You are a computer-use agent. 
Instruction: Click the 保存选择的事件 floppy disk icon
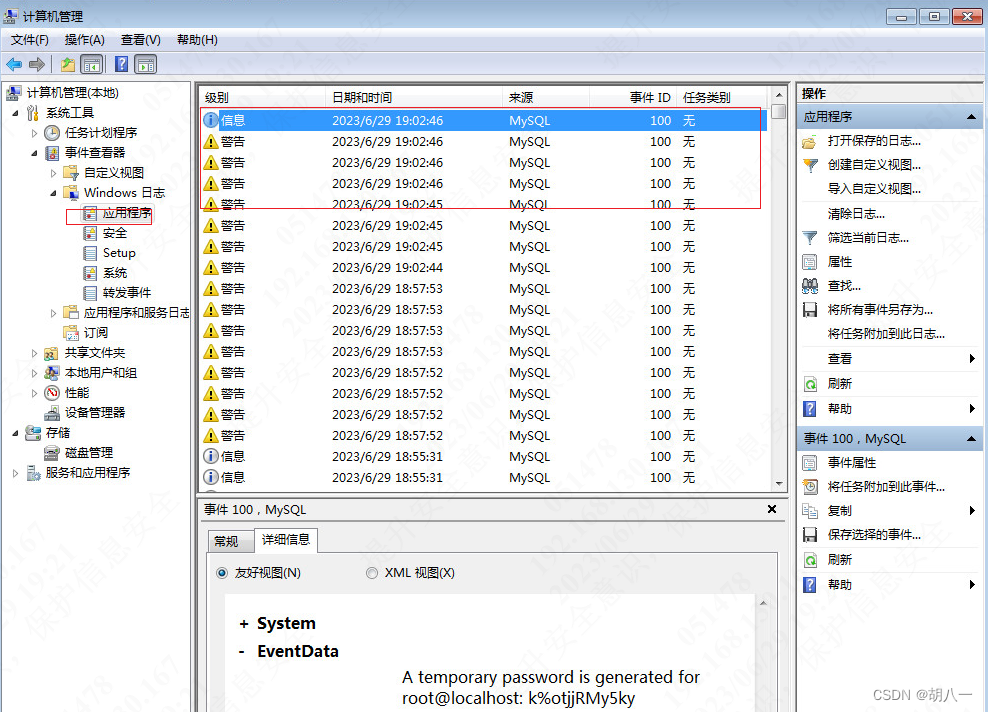810,535
